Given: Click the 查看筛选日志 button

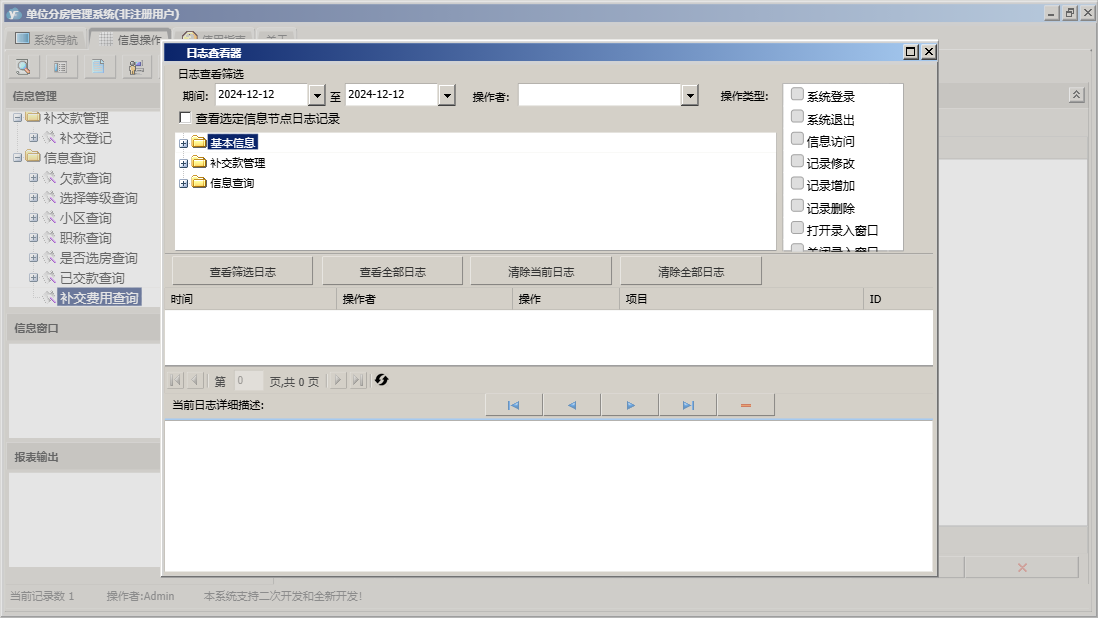Looking at the screenshot, I should point(242,272).
